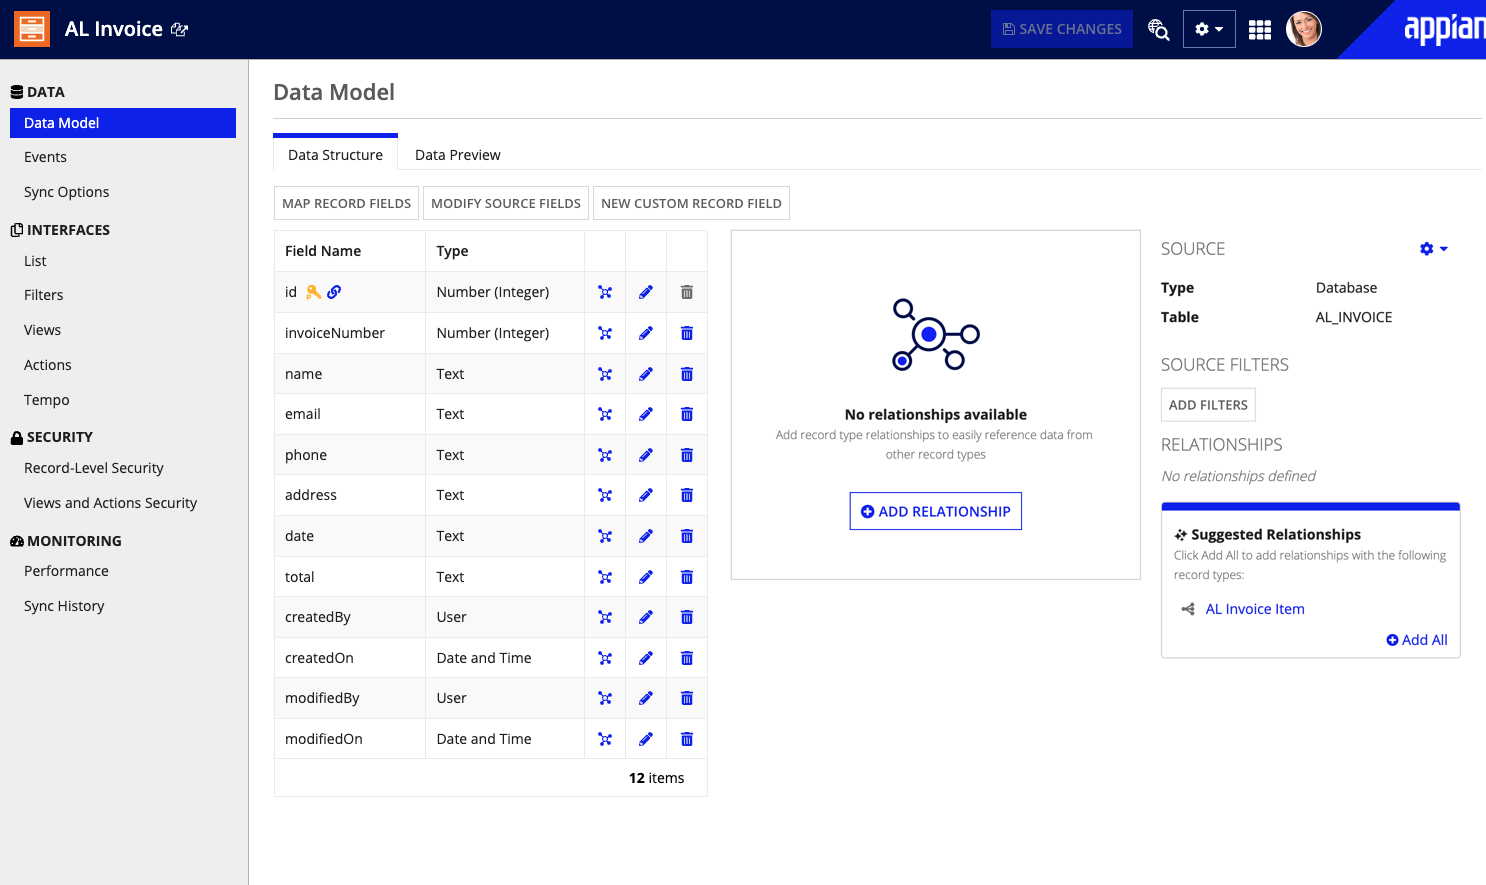The image size is (1486, 885).
Task: Open Filters under Interfaces
Action: 44,295
